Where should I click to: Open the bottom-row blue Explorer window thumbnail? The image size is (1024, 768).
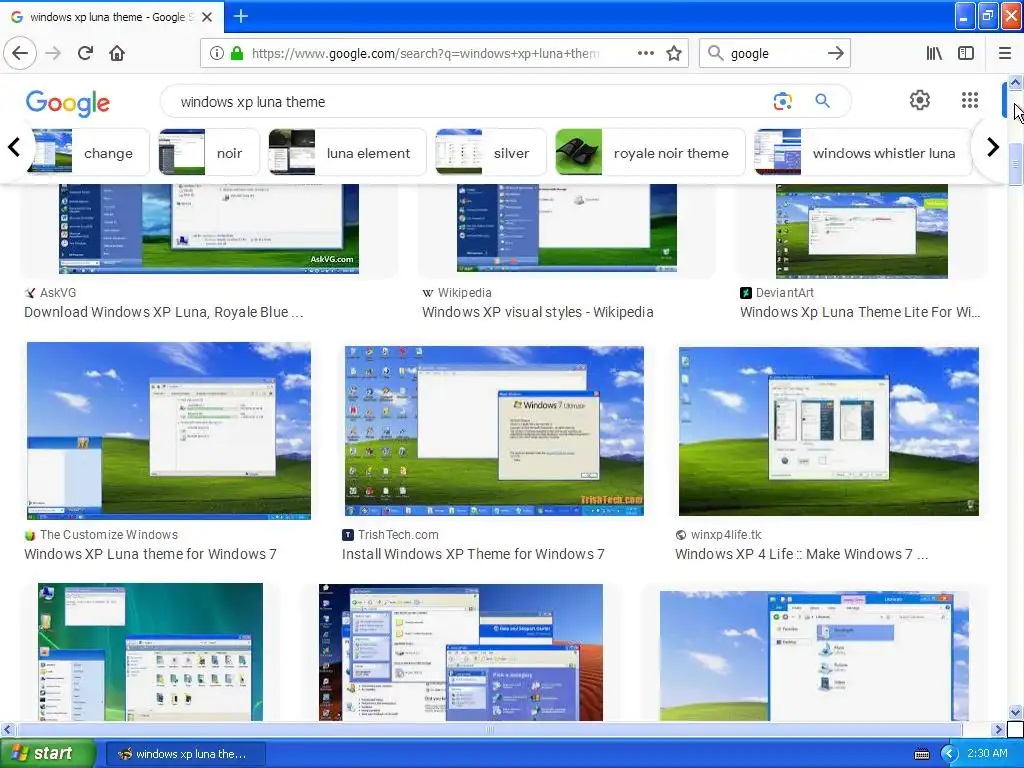point(814,656)
